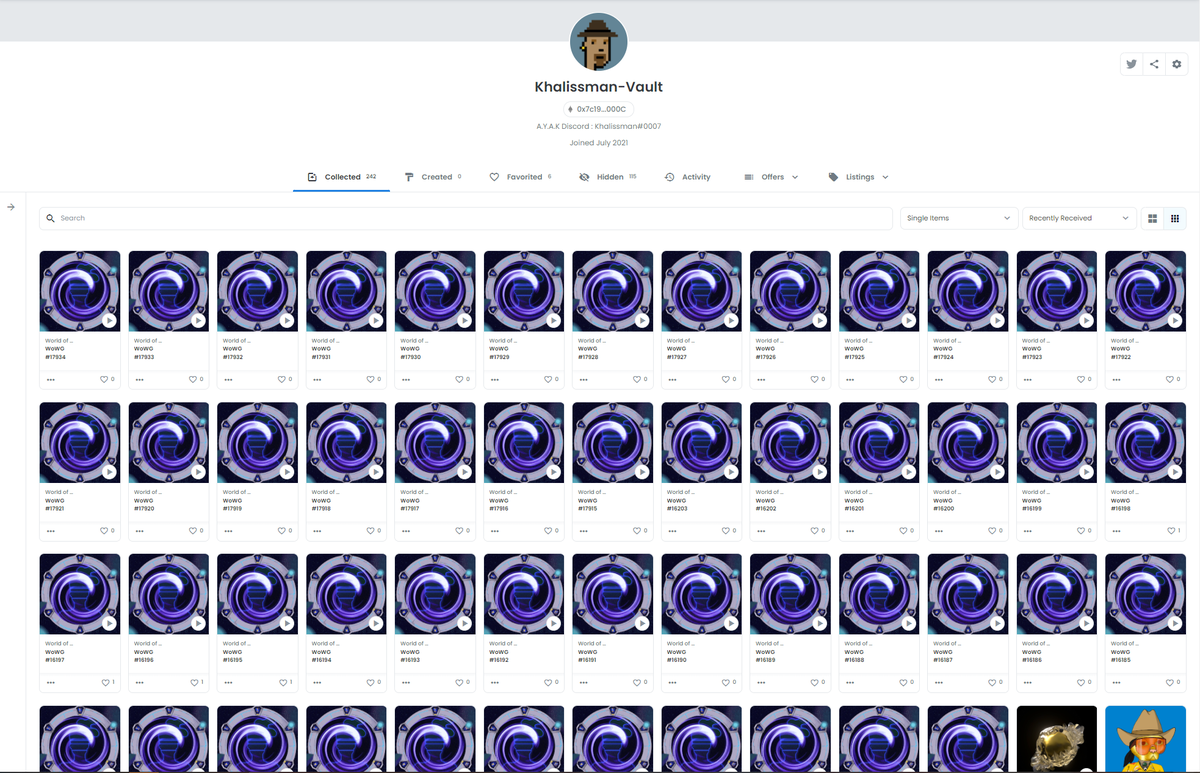
Task: Play the WoWG #16203 media
Action: pos(730,472)
